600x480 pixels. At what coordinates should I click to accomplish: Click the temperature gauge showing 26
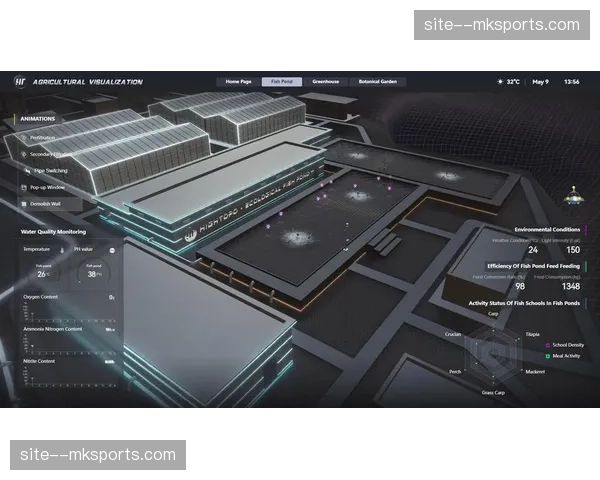coord(44,272)
